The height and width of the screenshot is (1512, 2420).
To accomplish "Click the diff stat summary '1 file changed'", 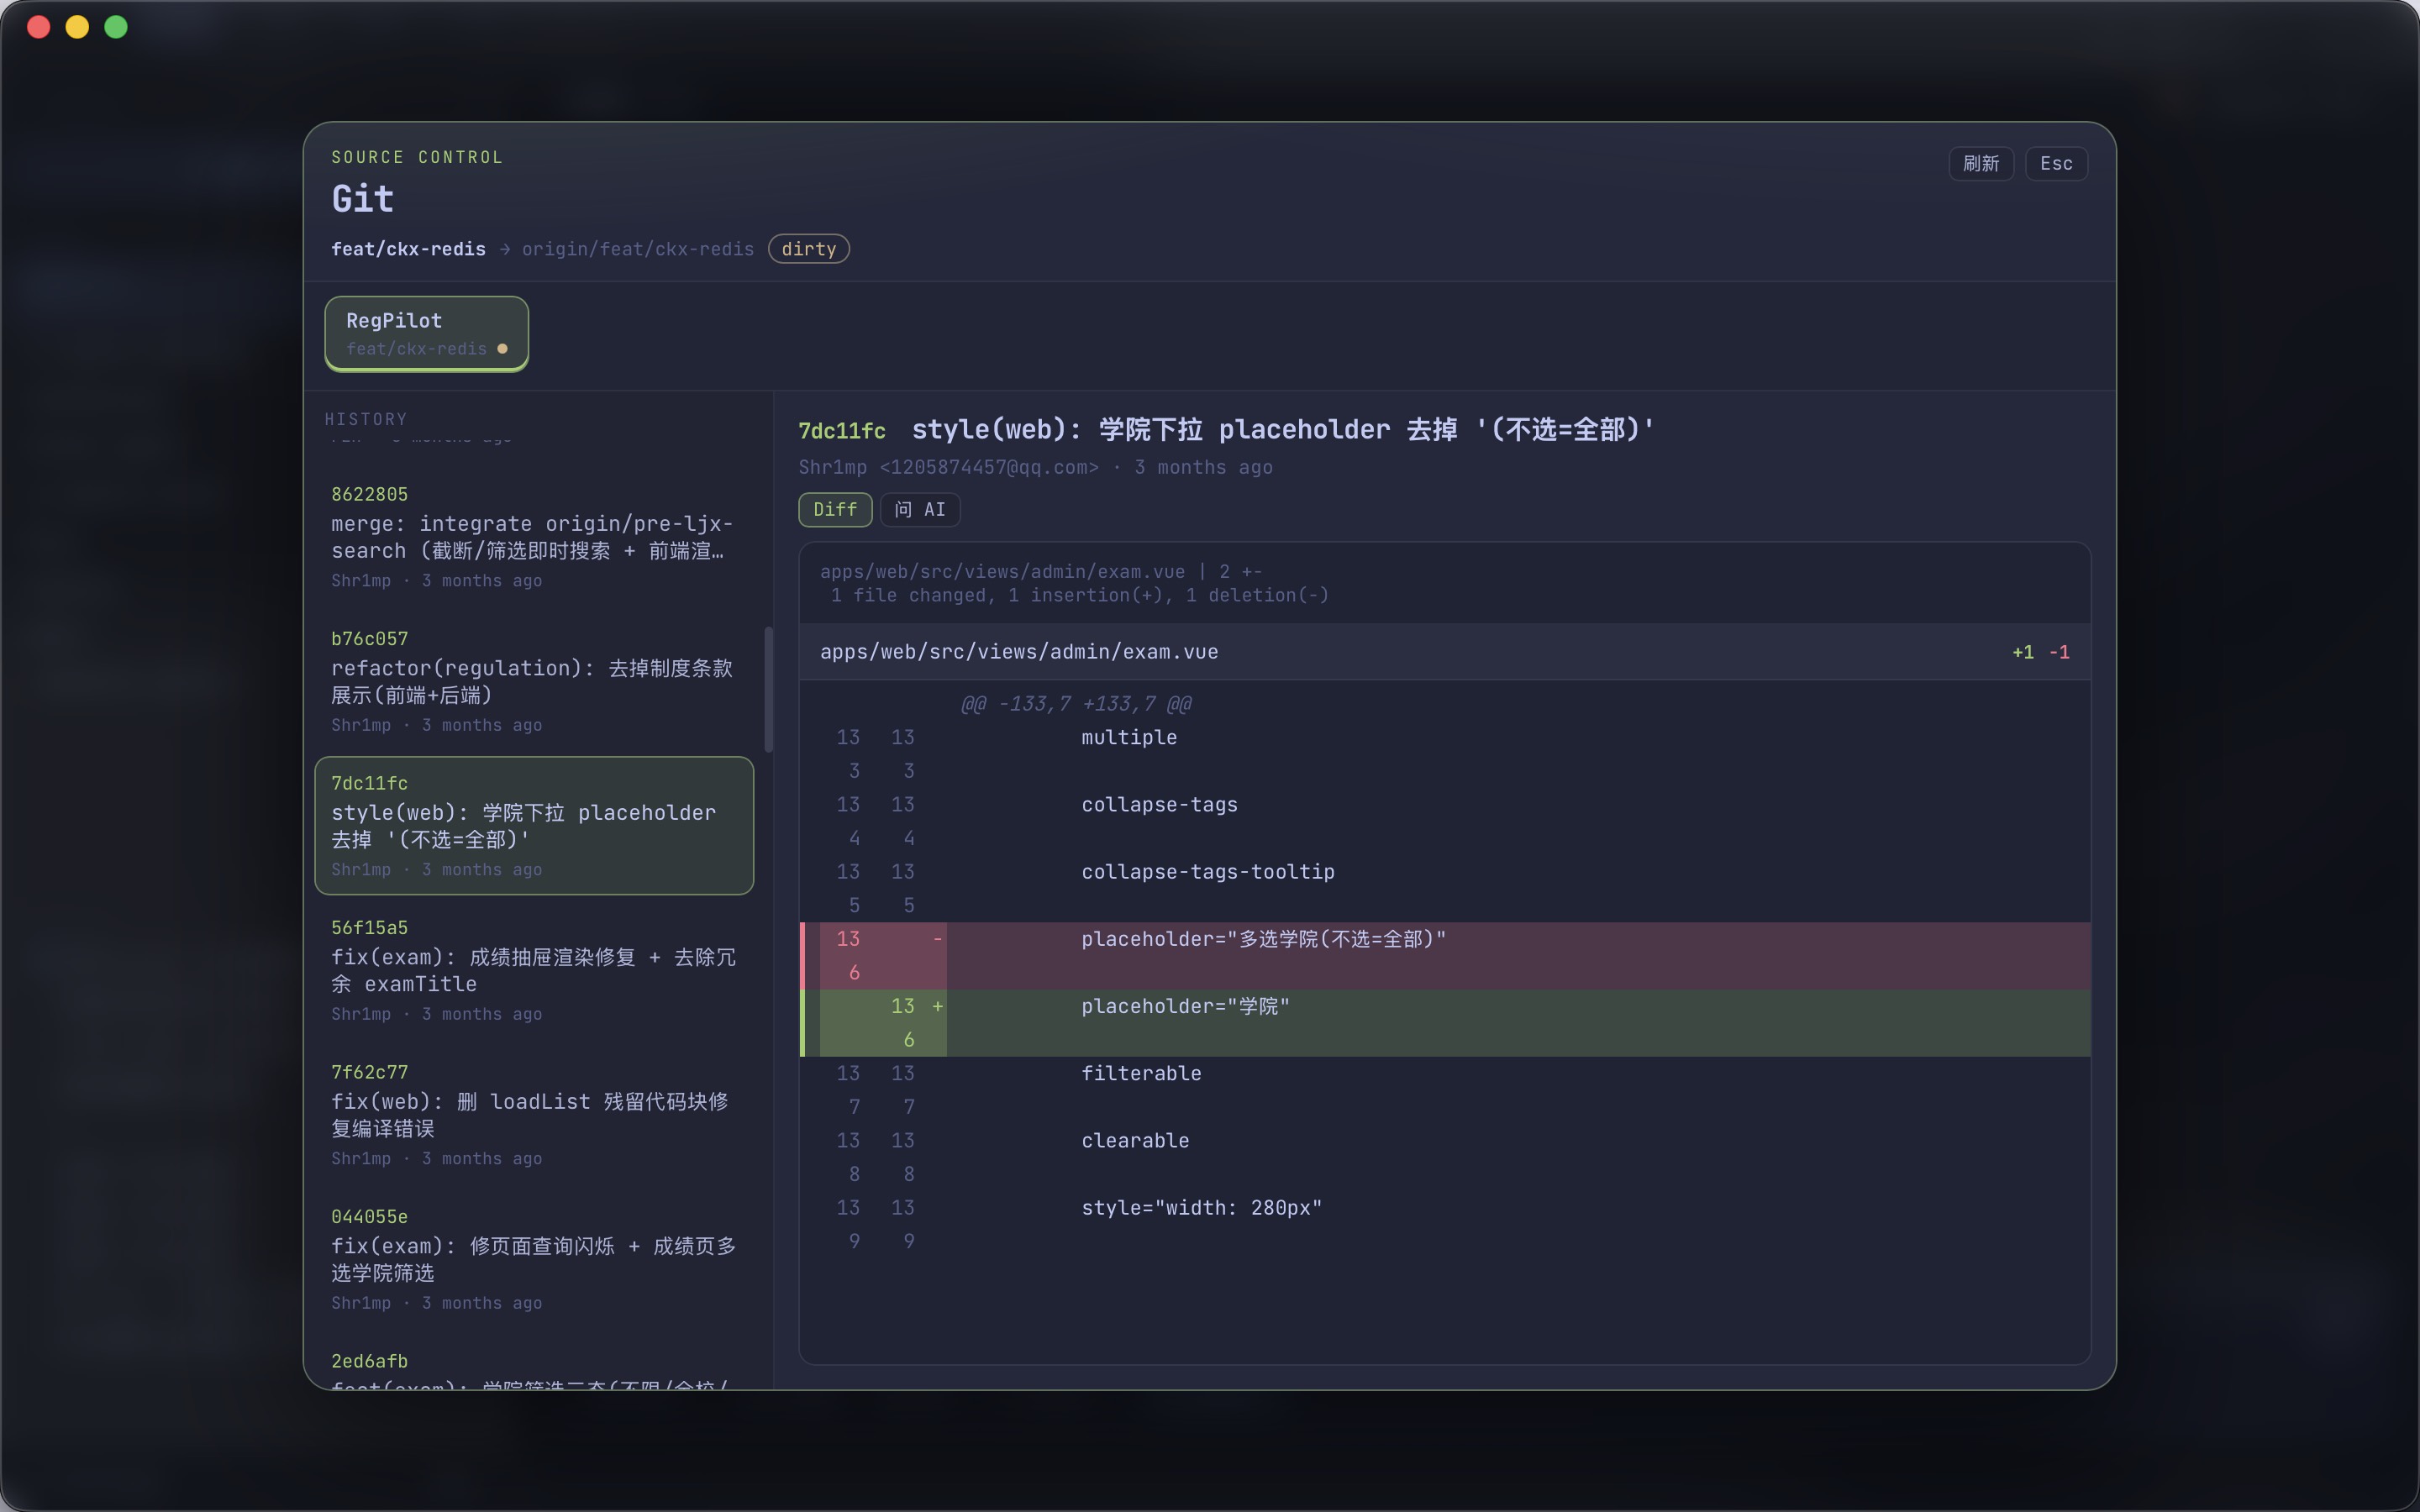I will click(1079, 595).
